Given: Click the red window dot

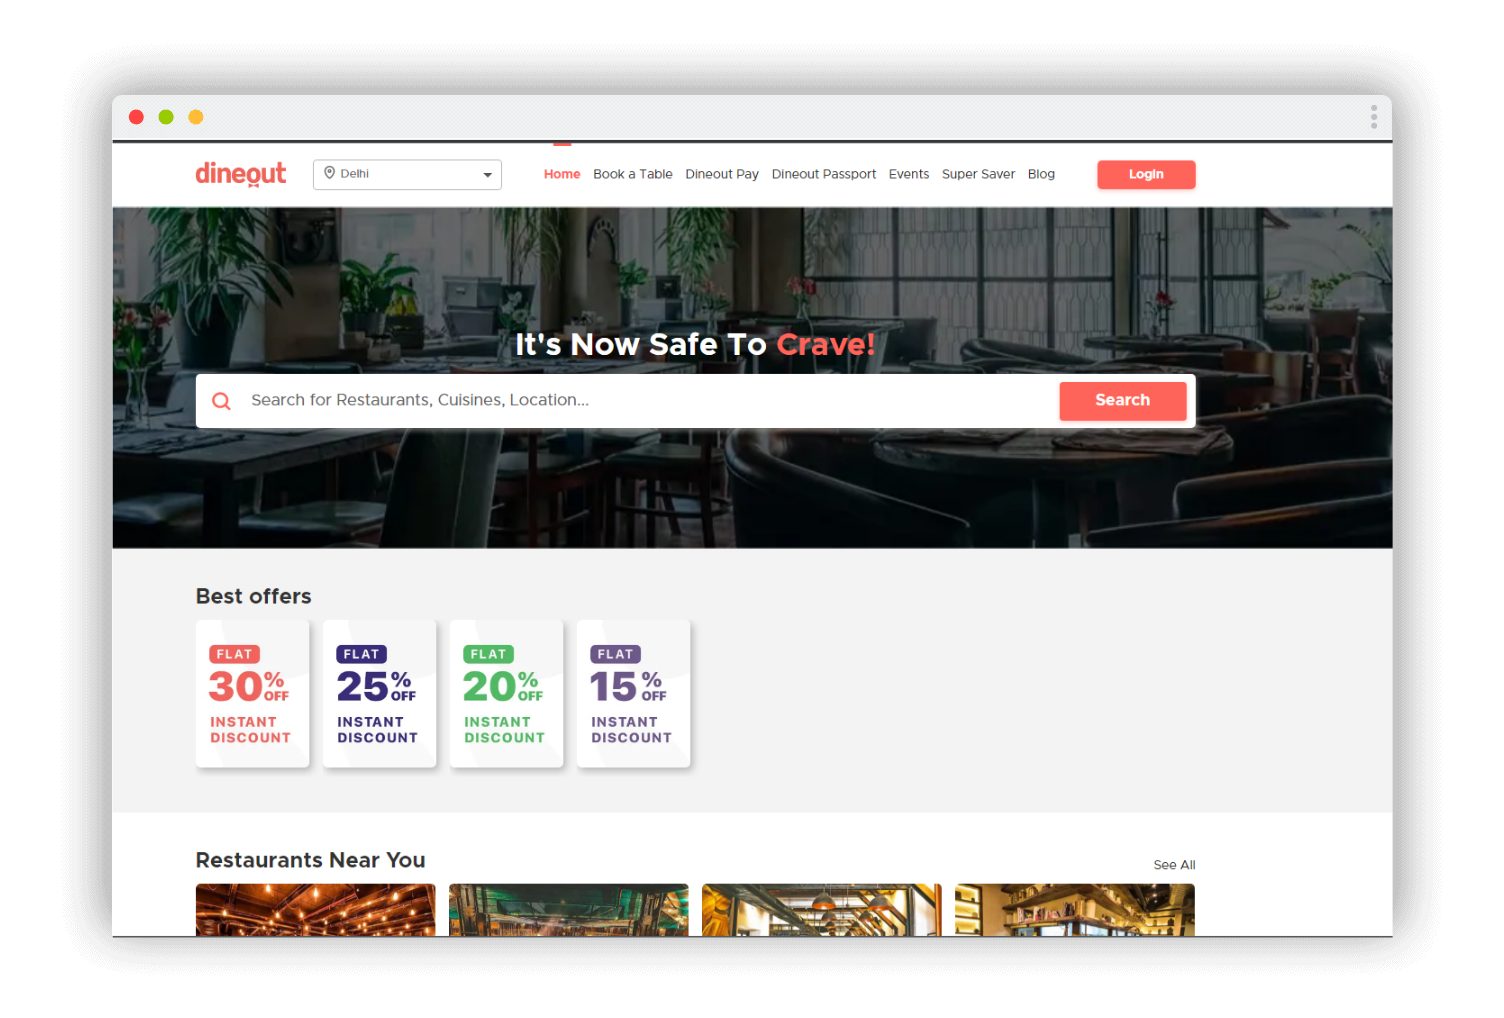Looking at the screenshot, I should 136,117.
